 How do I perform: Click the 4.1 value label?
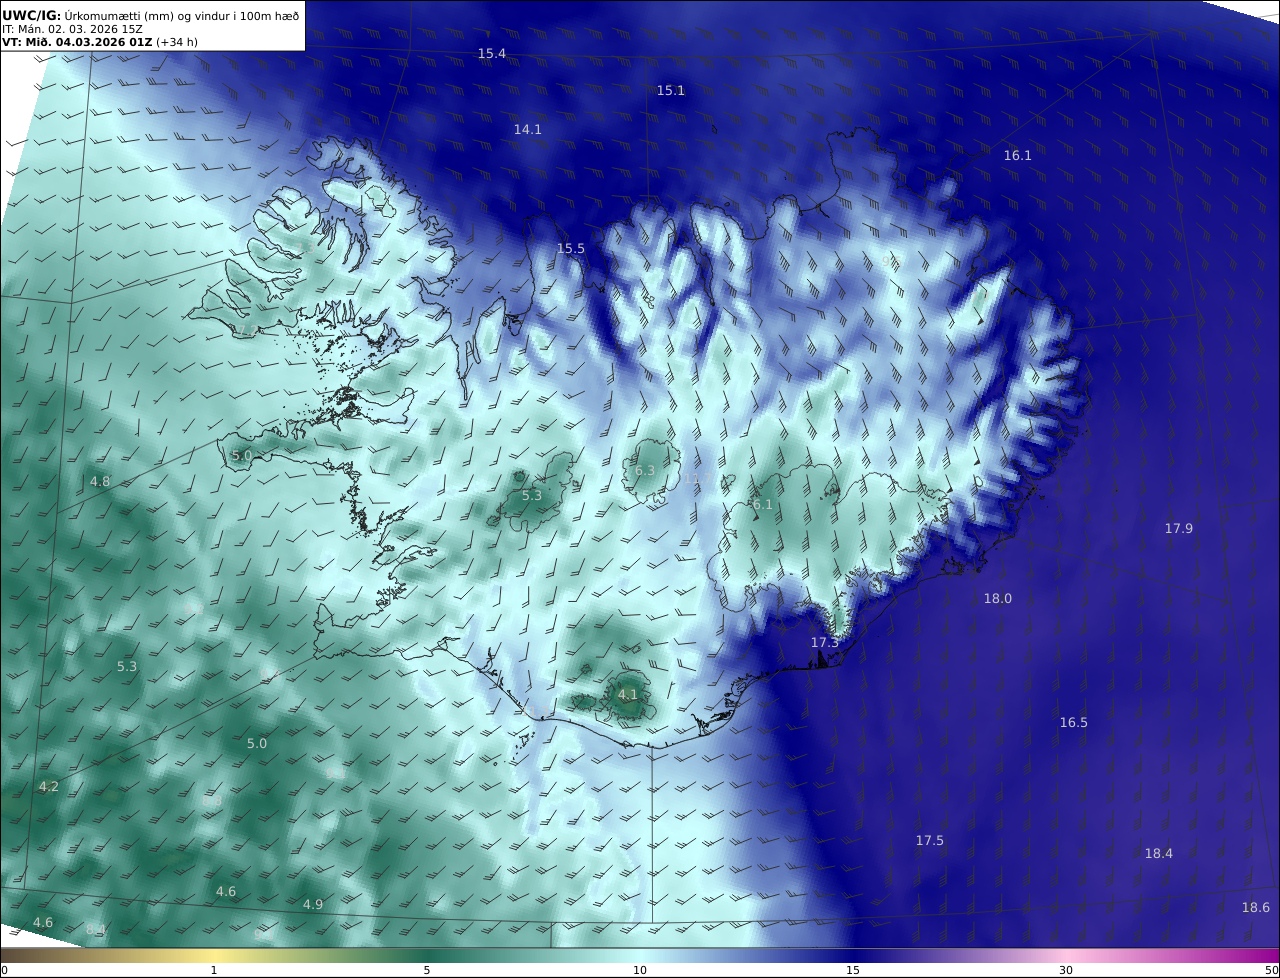point(627,694)
